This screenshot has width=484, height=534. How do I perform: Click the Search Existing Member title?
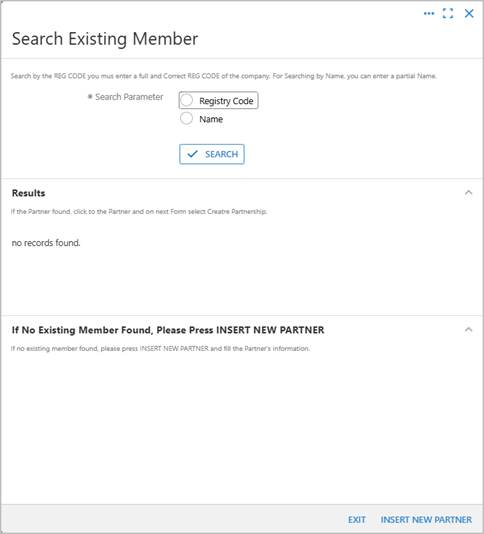[x=105, y=39]
